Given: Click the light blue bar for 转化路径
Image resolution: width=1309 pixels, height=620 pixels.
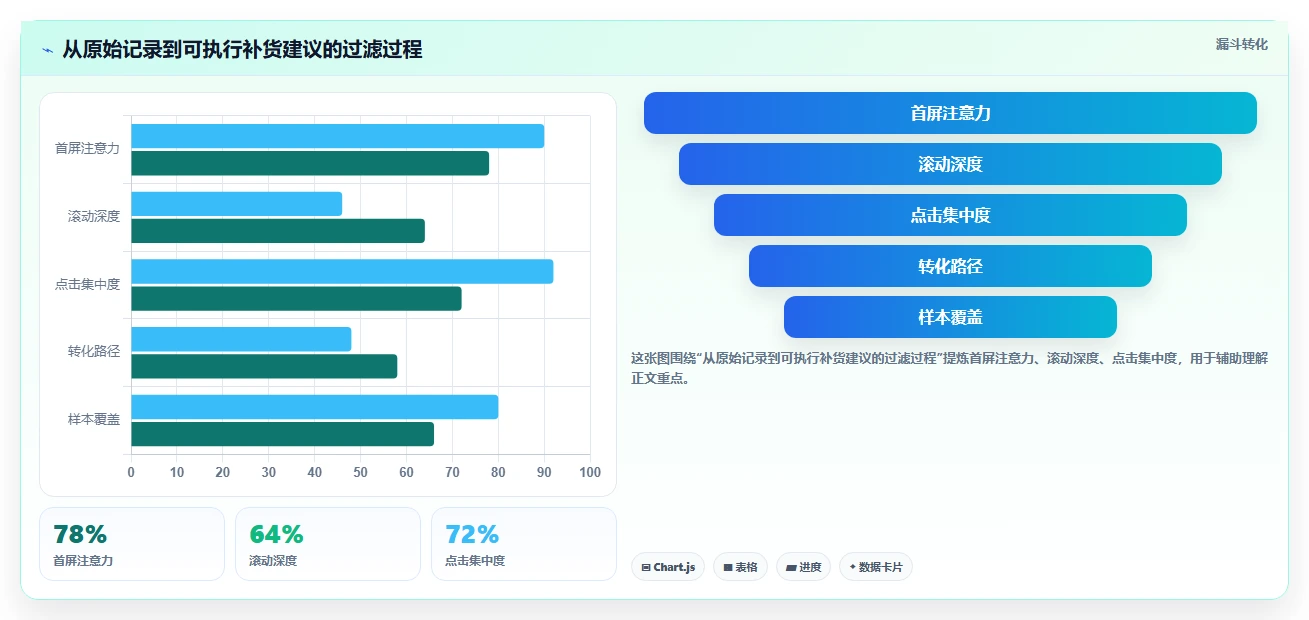Looking at the screenshot, I should 241,339.
